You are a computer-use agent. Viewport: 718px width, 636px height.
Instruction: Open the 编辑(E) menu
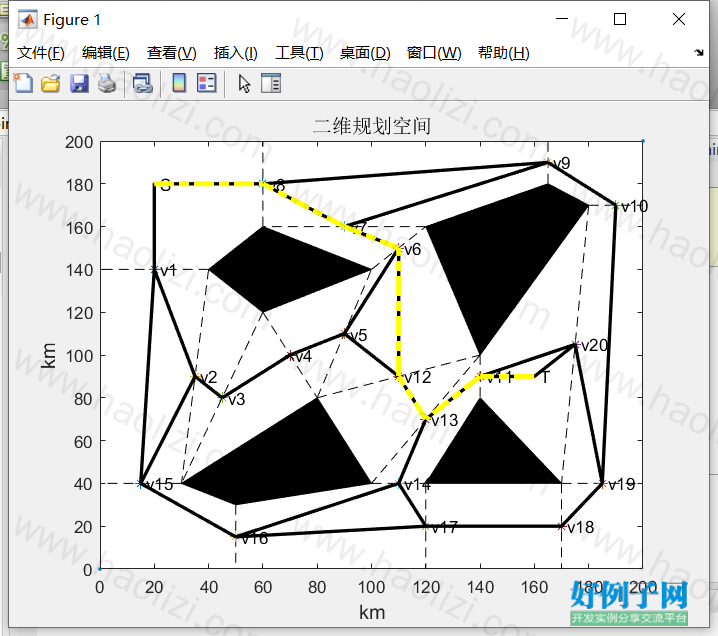pos(106,53)
